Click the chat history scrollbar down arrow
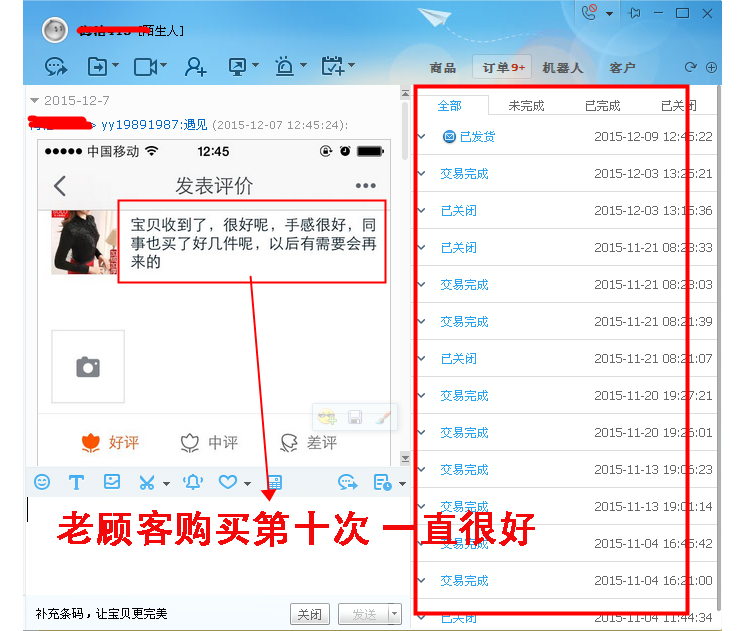Viewport: 750px width, 631px height. pos(405,458)
